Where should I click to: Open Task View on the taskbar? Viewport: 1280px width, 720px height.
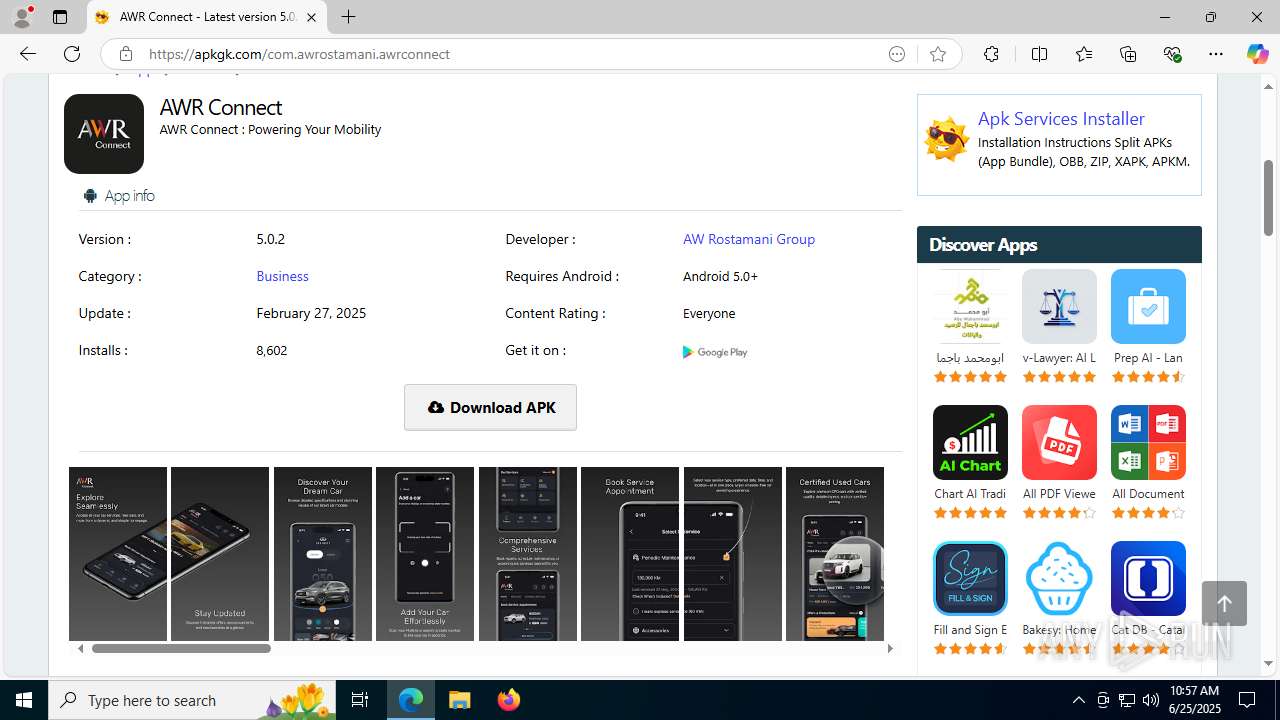click(x=360, y=700)
